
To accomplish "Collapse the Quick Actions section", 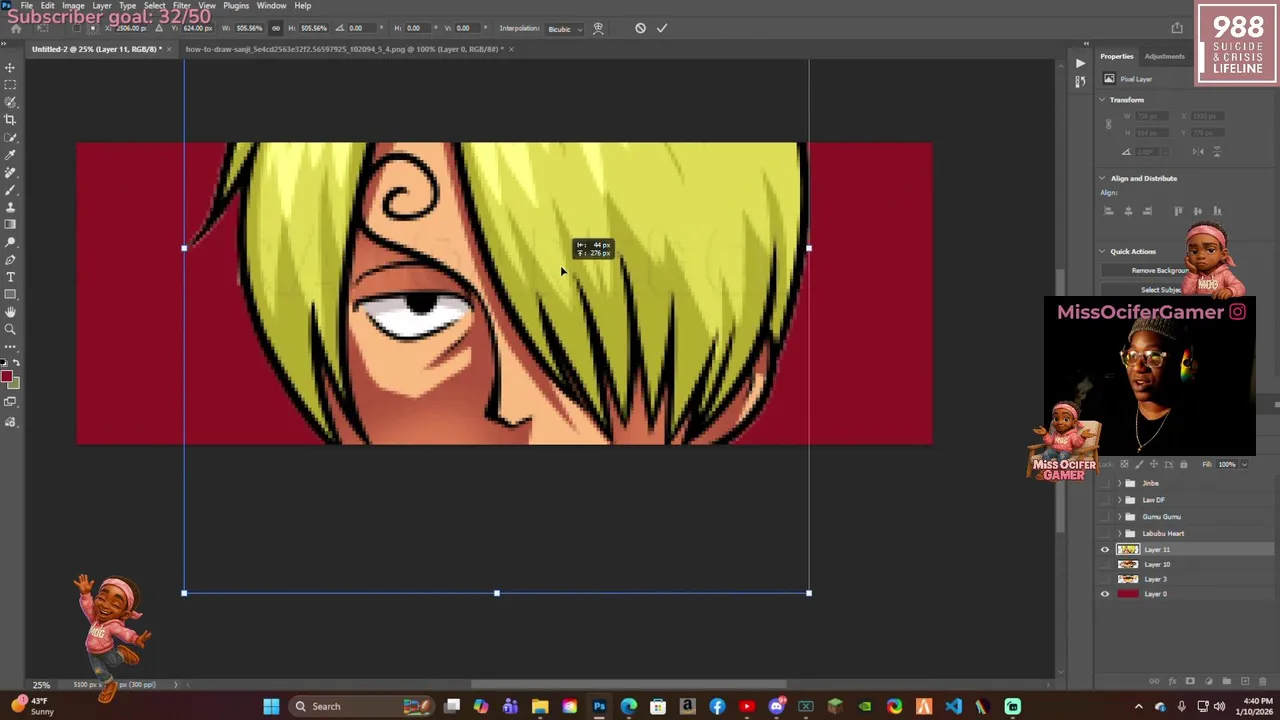I will (1102, 252).
